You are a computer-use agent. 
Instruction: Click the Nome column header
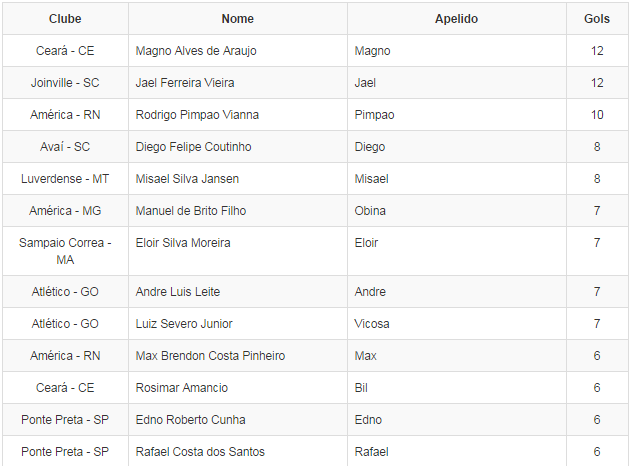pos(237,19)
